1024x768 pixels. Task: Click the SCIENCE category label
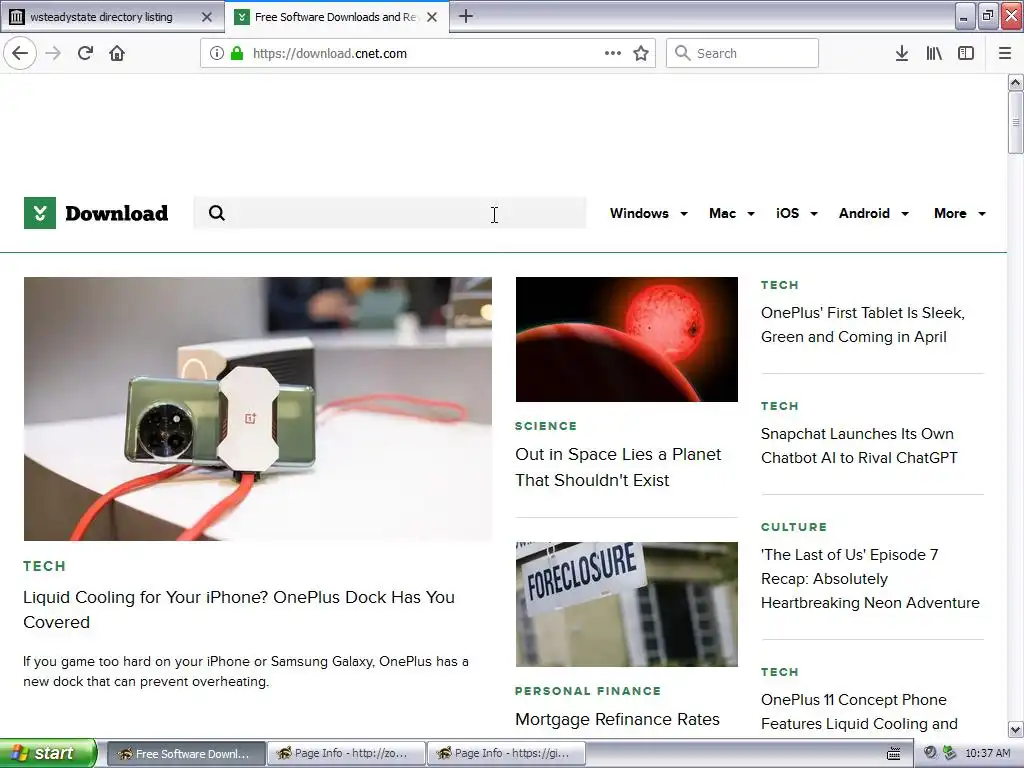546,426
